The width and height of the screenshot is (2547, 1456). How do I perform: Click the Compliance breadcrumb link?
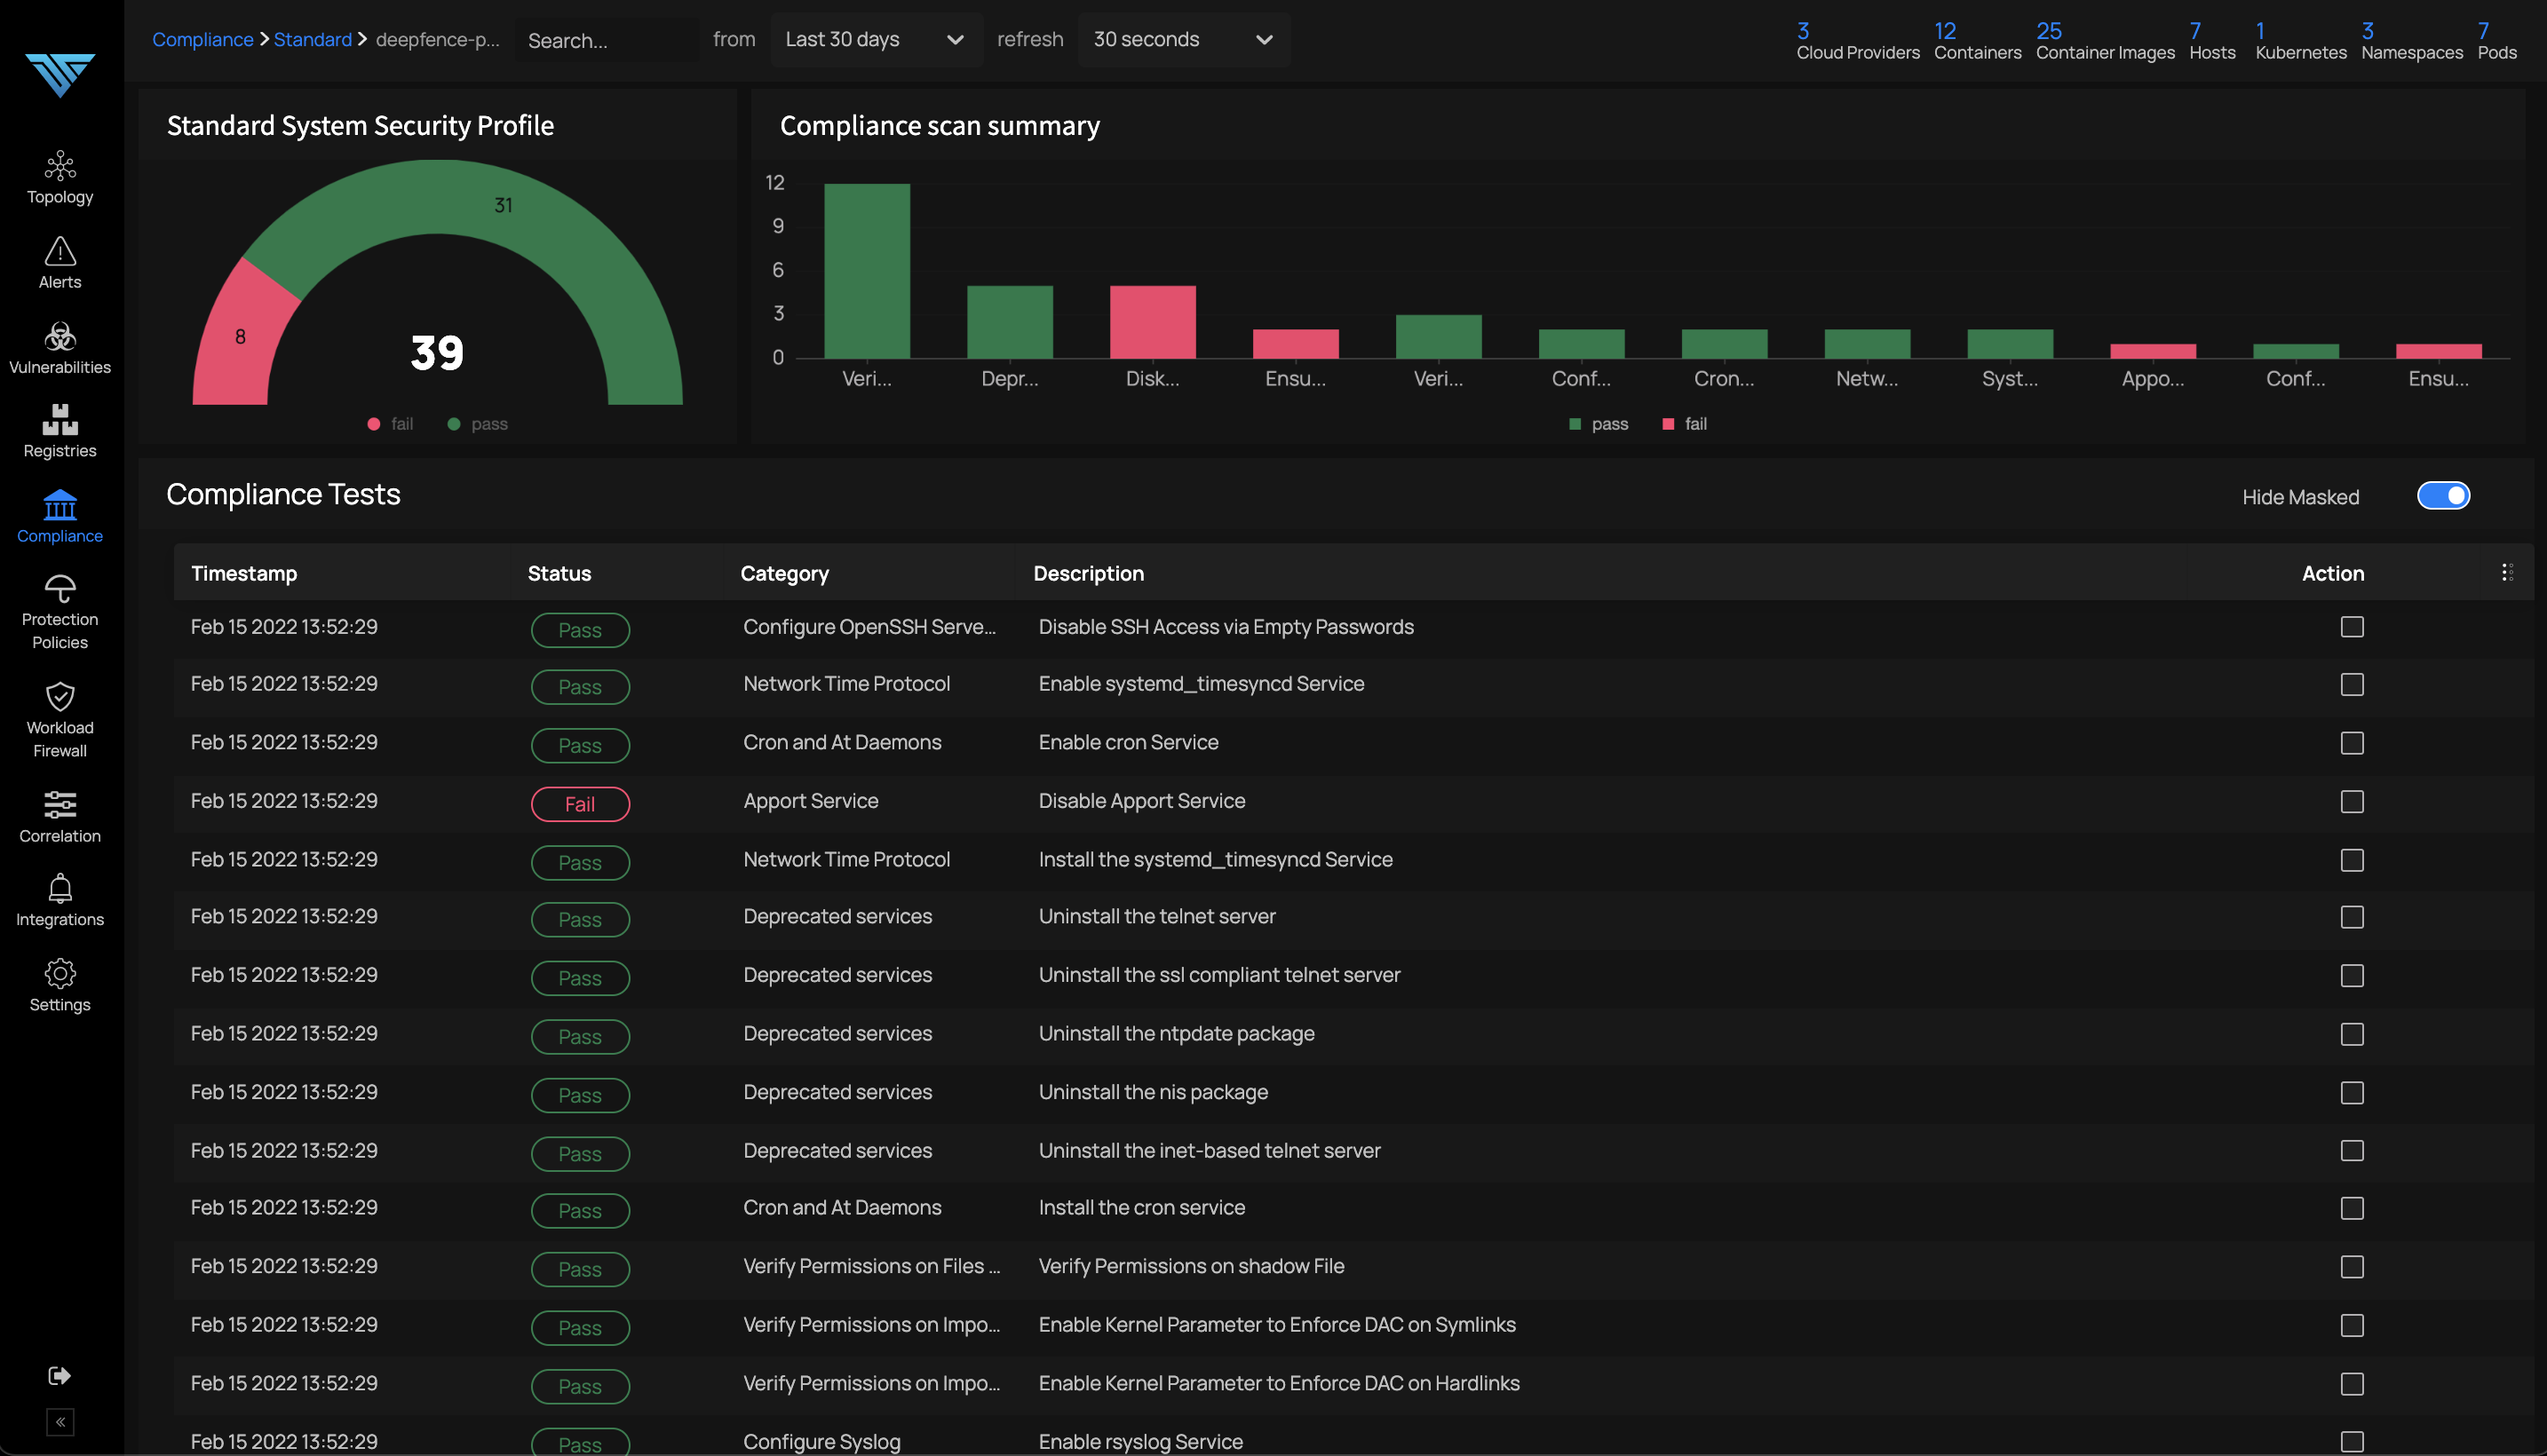tap(202, 40)
